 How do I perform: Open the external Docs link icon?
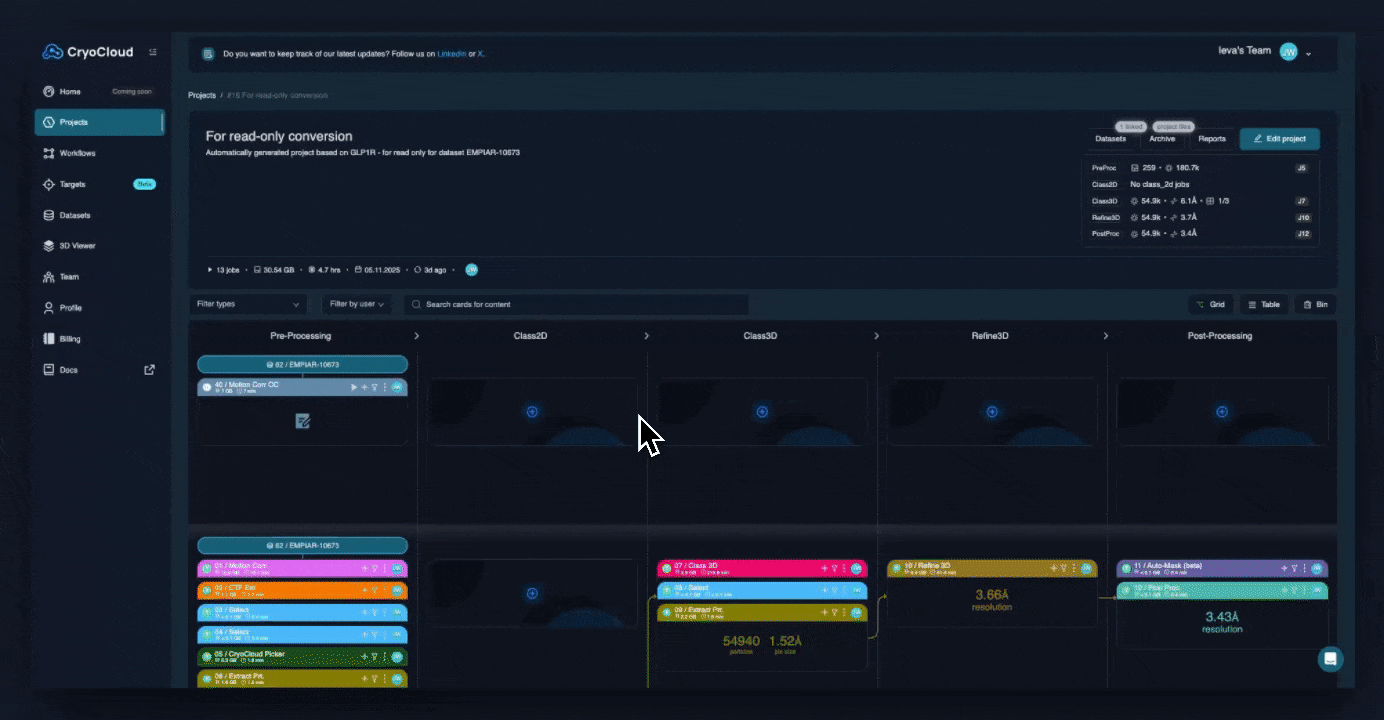coord(148,369)
